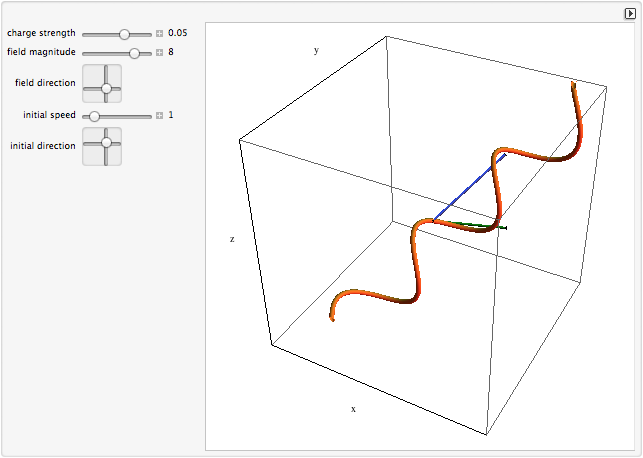Click the initial speed value 1
Screen dimensions: 643x458
tap(171, 115)
